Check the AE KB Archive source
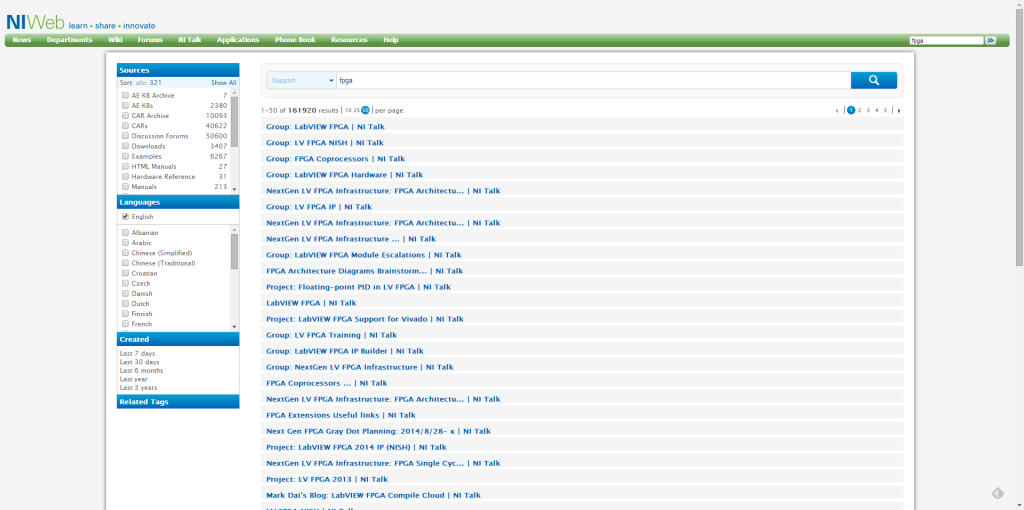The height and width of the screenshot is (510, 1024). click(125, 95)
